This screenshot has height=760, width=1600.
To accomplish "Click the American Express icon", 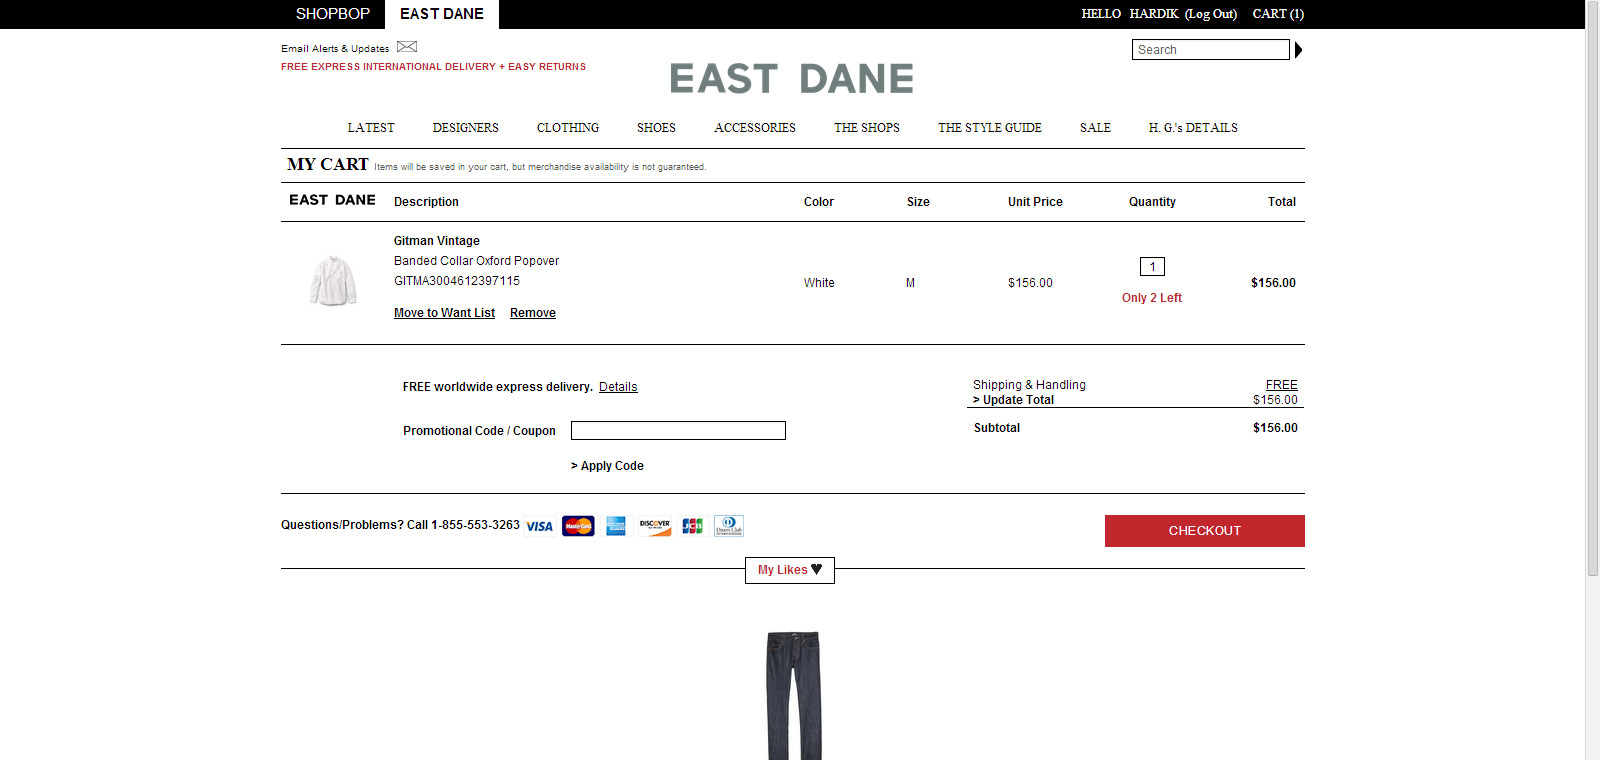I will point(616,526).
